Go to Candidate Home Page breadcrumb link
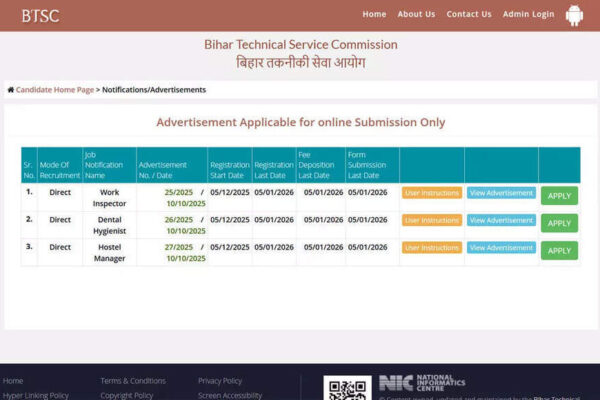The height and width of the screenshot is (400, 600). click(55, 90)
